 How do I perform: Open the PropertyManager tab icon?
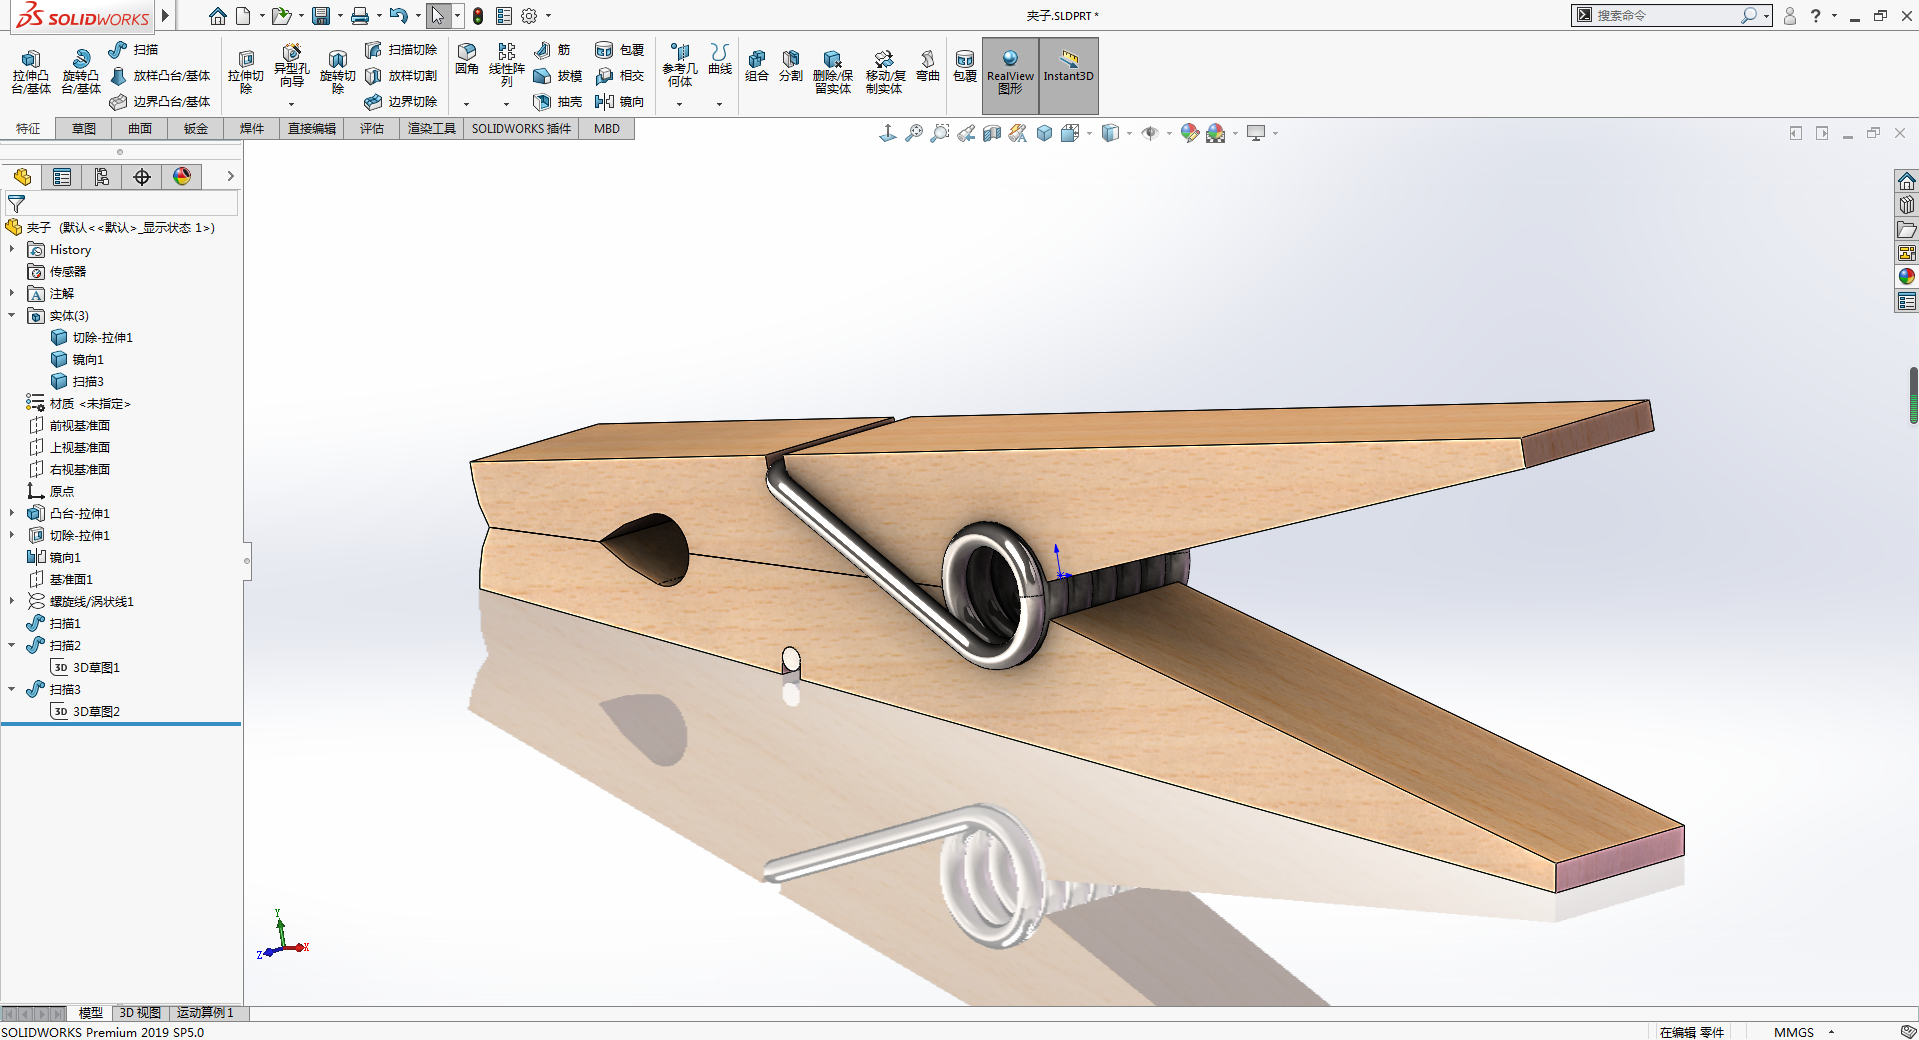(x=62, y=177)
